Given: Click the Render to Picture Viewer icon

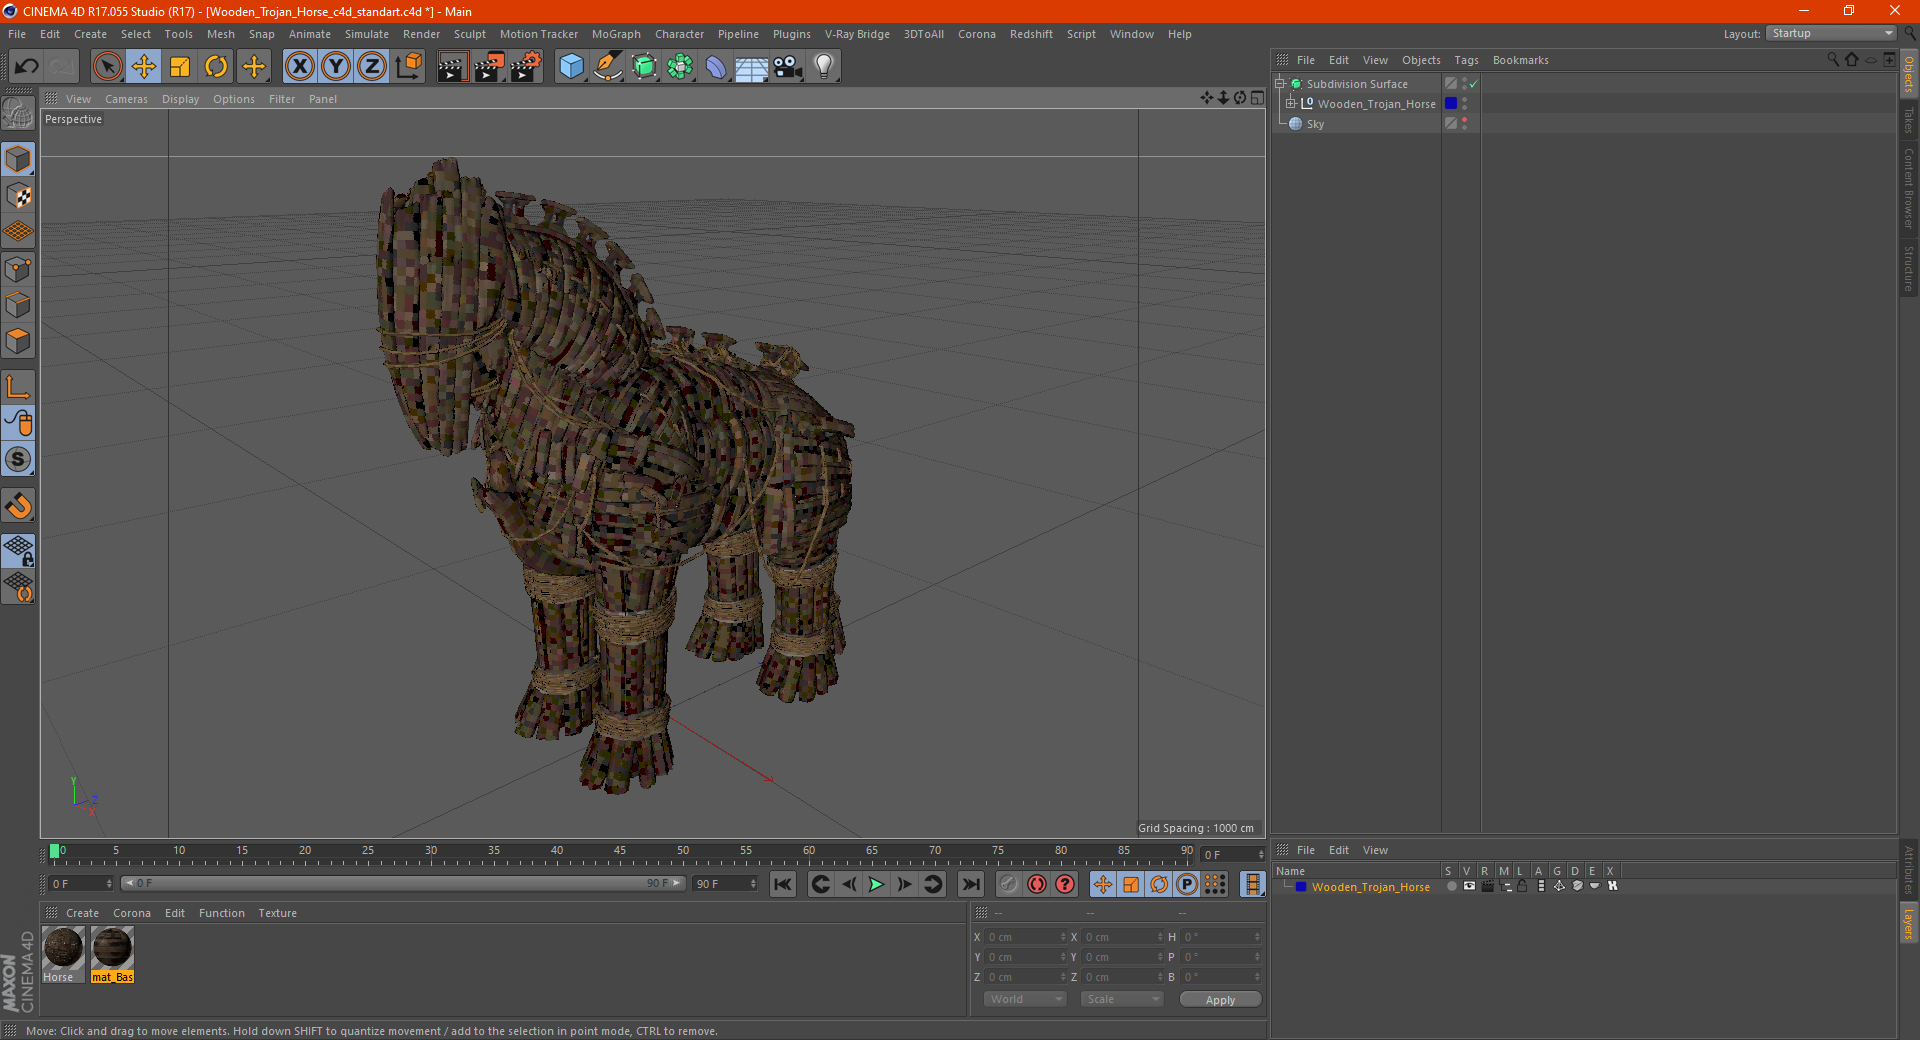Looking at the screenshot, I should 489,67.
